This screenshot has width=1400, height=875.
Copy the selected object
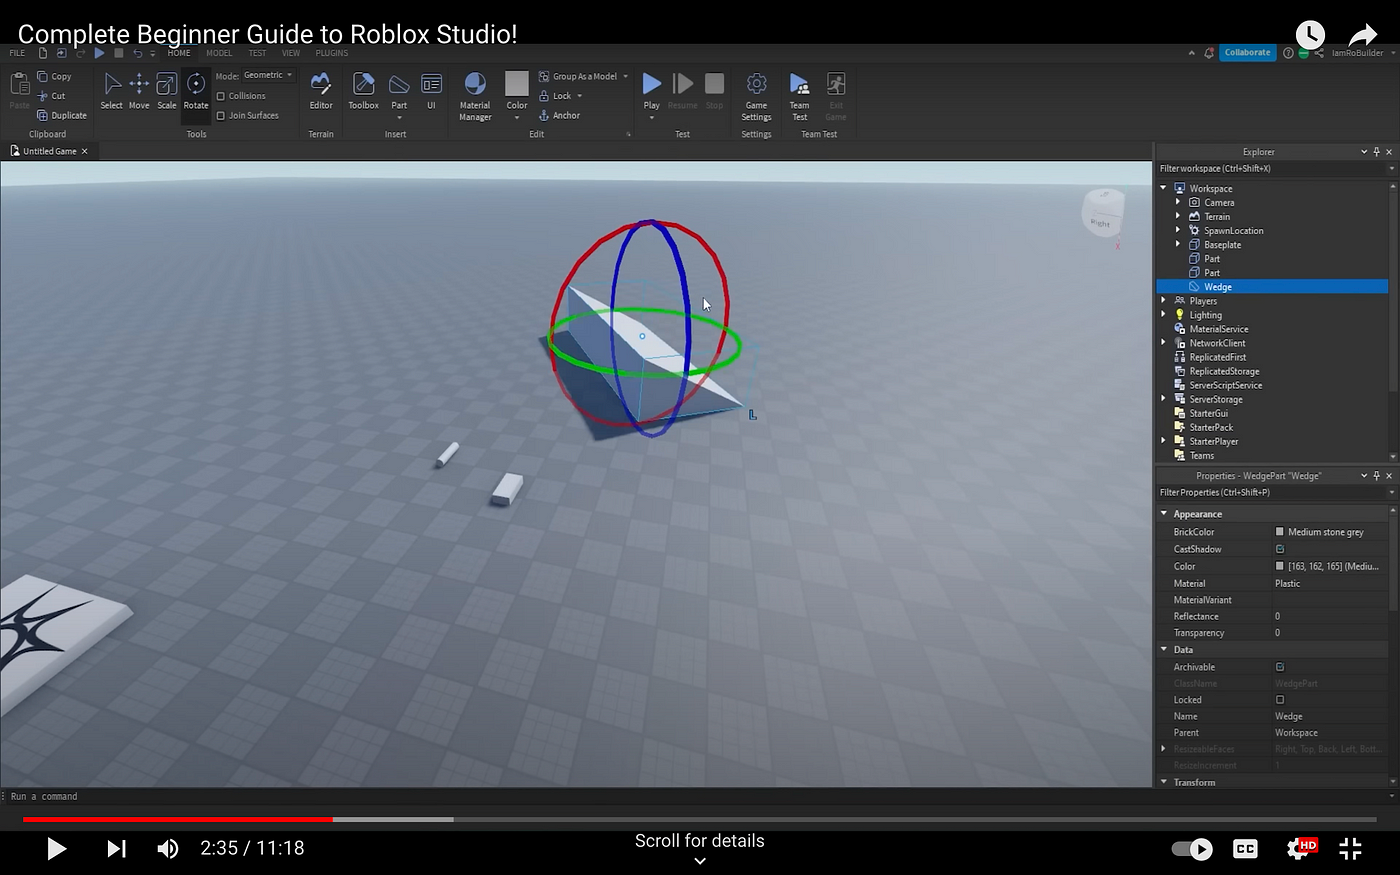click(x=55, y=76)
